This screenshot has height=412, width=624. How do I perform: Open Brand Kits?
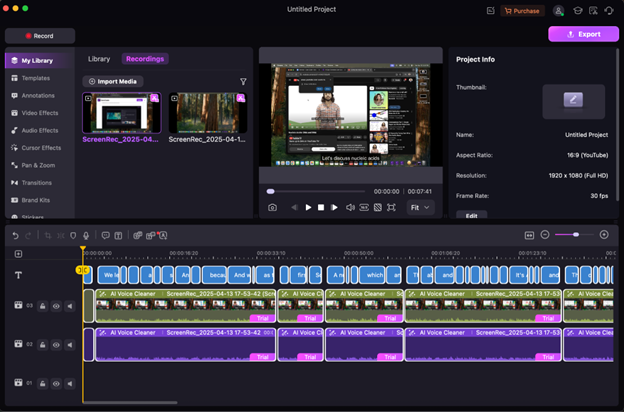[36, 200]
